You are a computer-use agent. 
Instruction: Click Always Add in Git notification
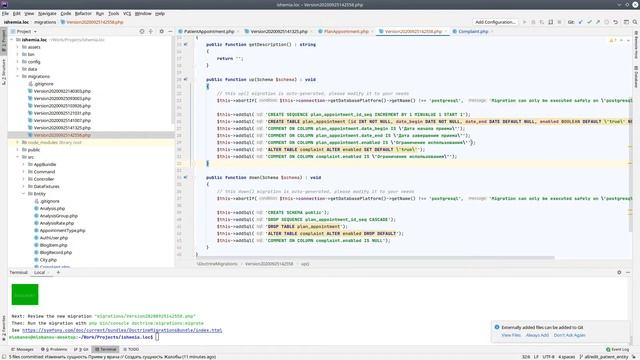click(537, 335)
